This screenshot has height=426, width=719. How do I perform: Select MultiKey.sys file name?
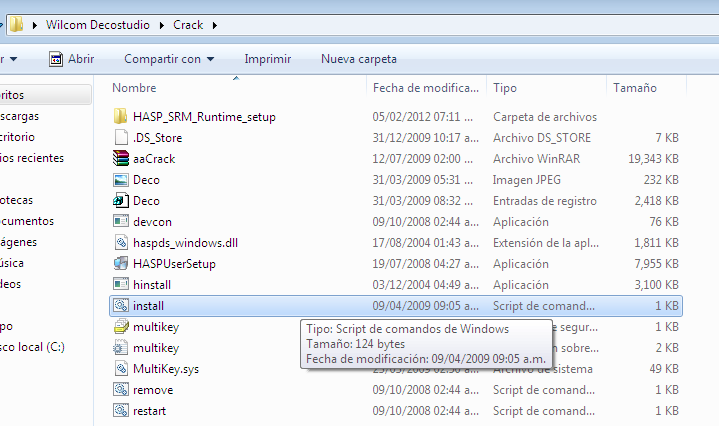(x=166, y=369)
